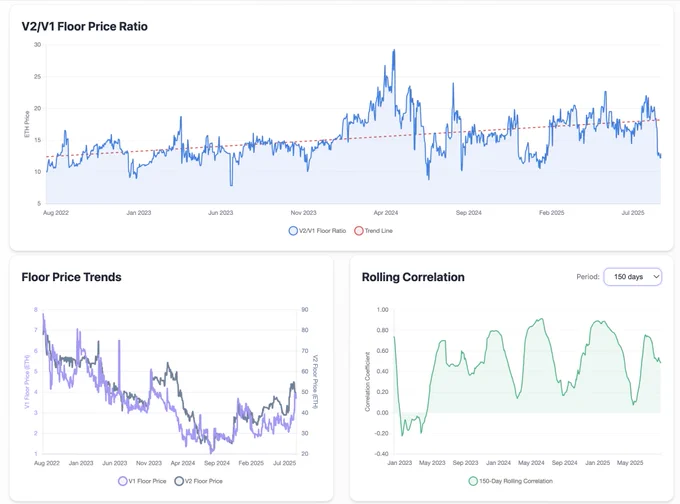This screenshot has height=504, width=680.
Task: Click the Period label text
Action: point(588,277)
